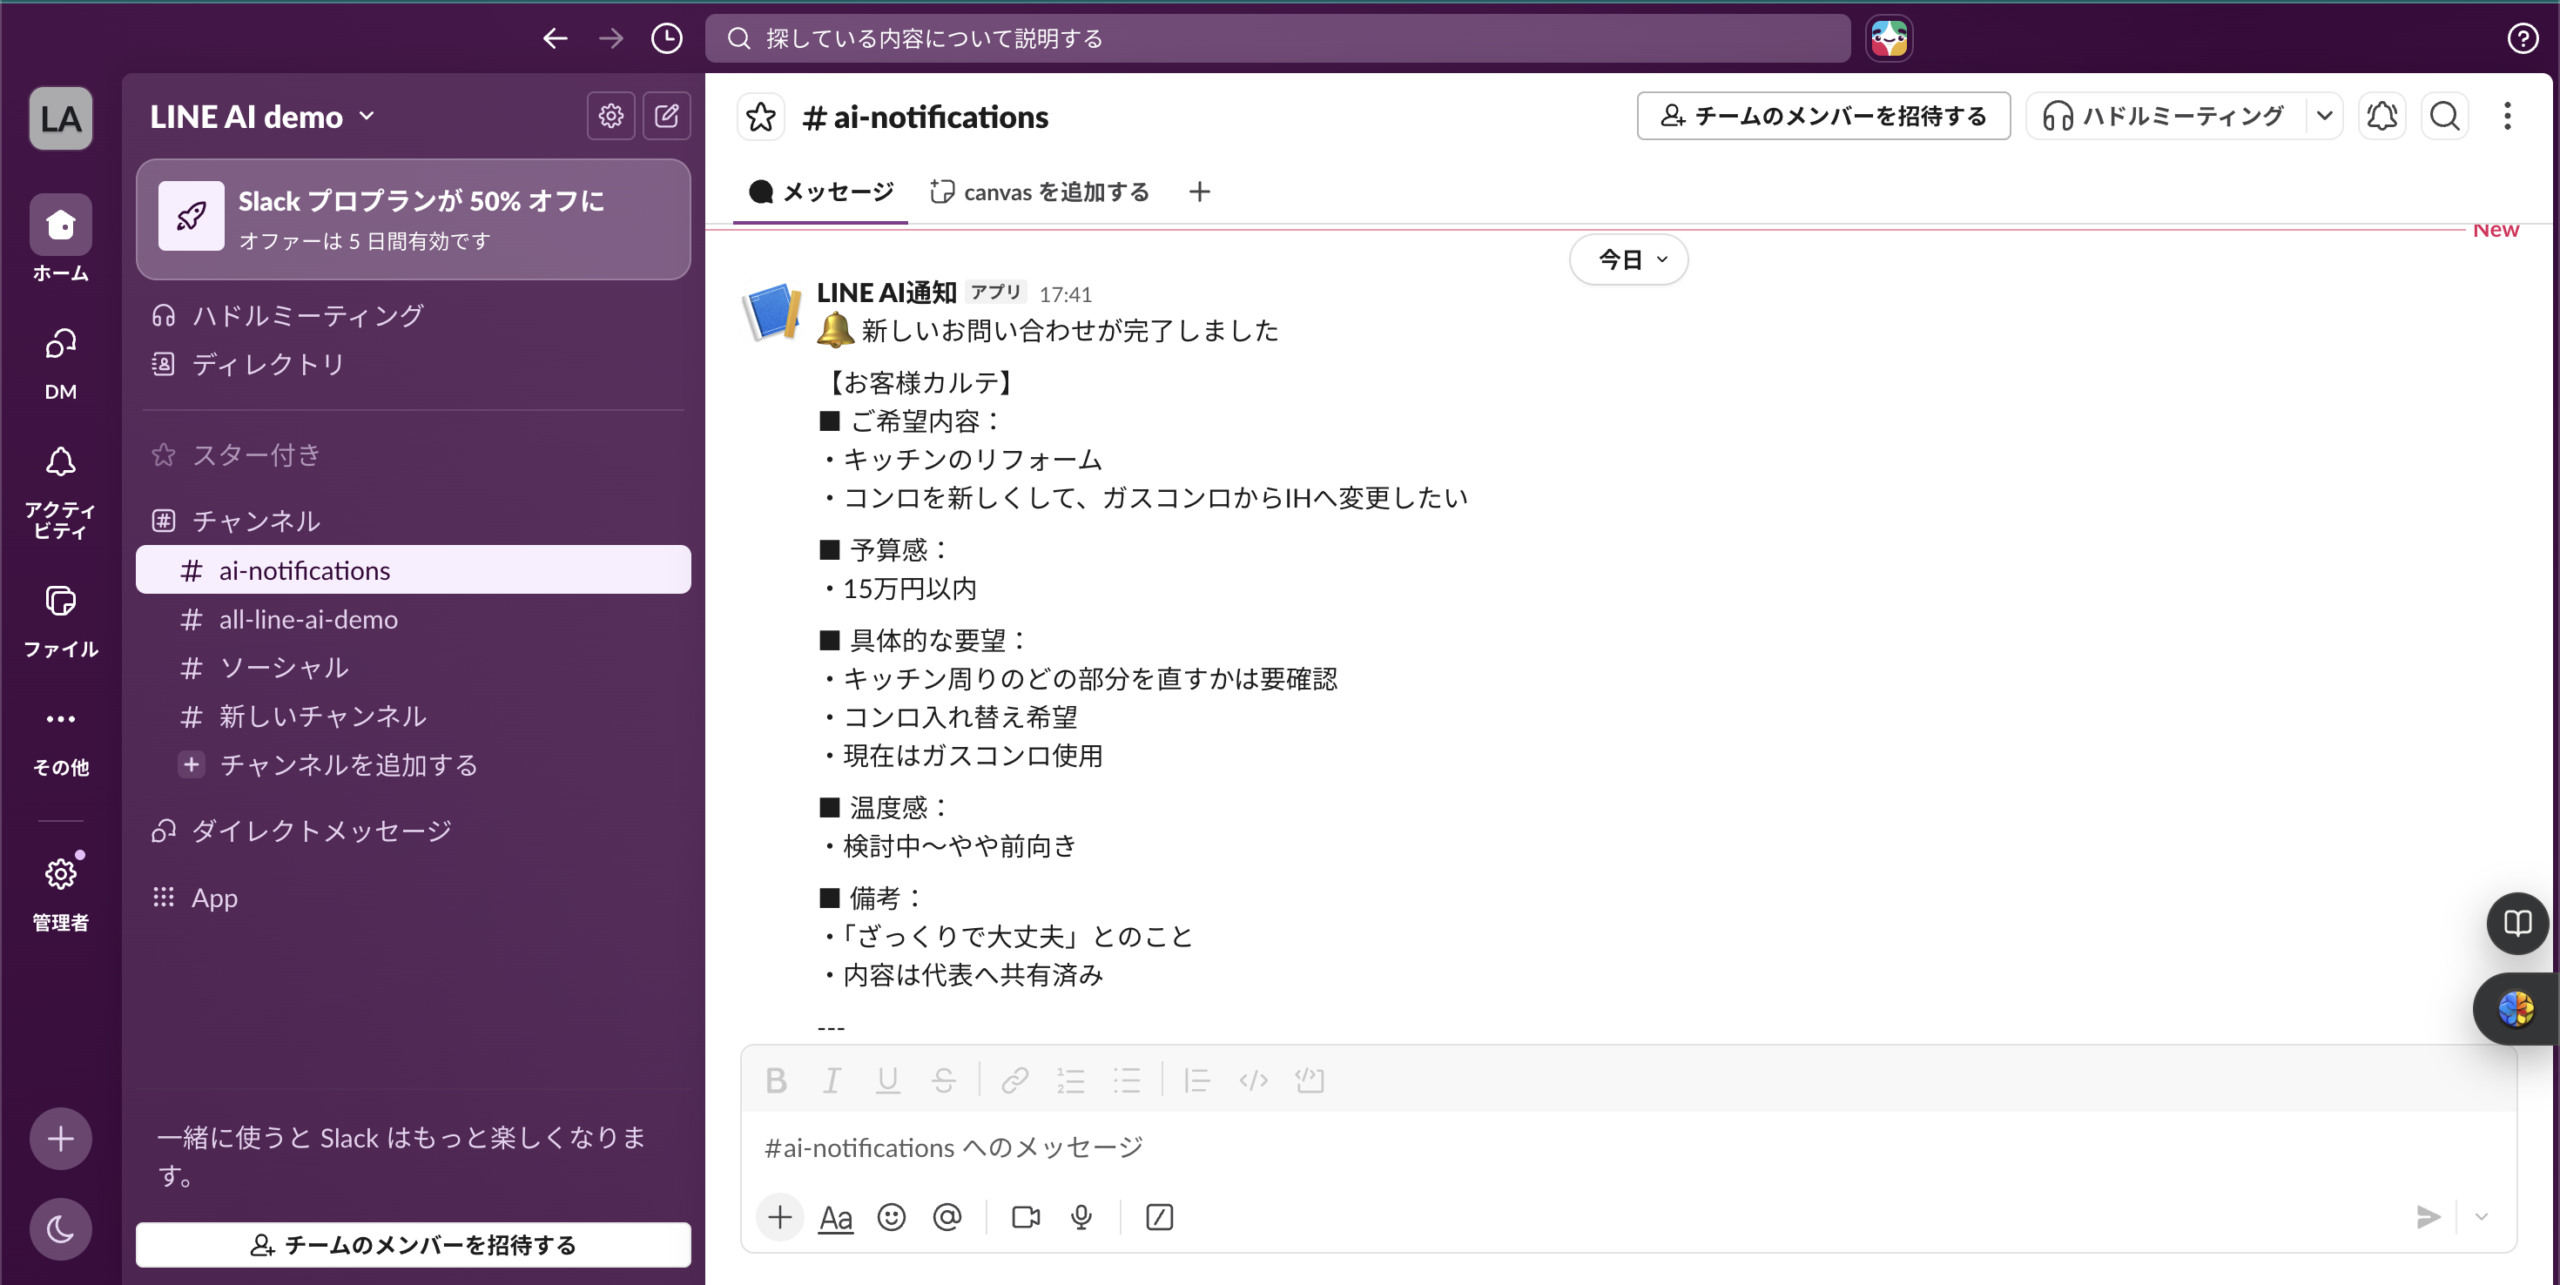Open schedule send dropdown arrow
Screen dimensions: 2560x1285
pos(2481,1217)
